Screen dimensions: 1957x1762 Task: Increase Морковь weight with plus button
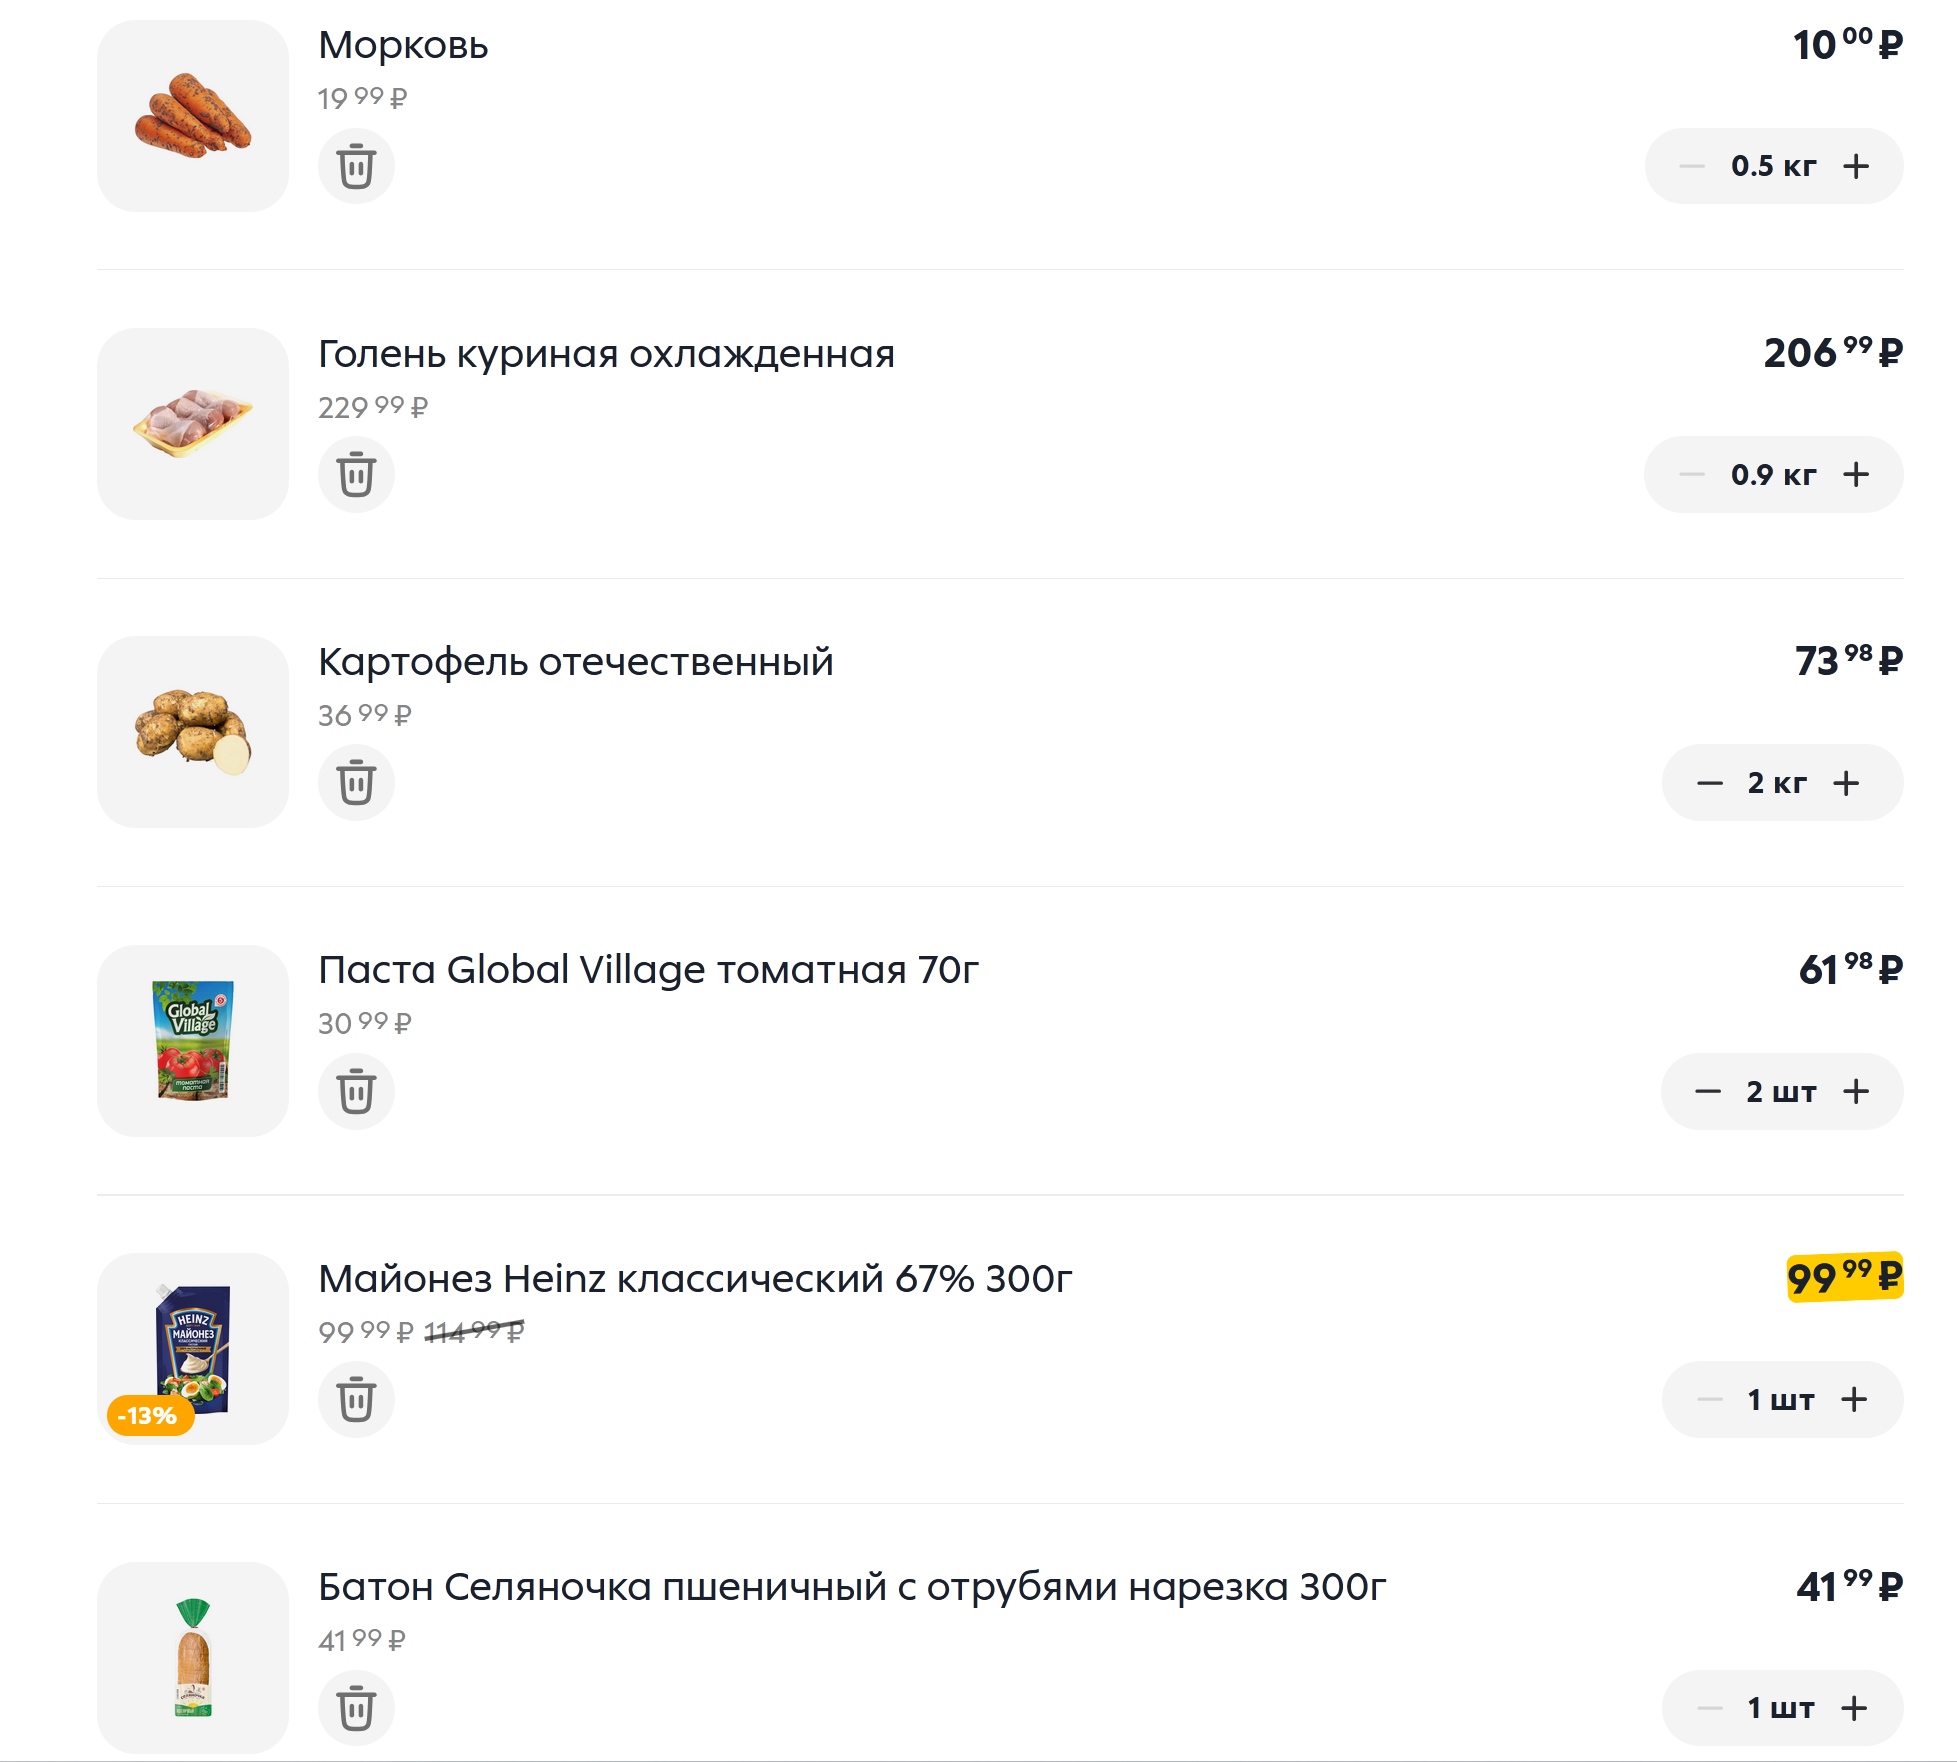point(1856,166)
